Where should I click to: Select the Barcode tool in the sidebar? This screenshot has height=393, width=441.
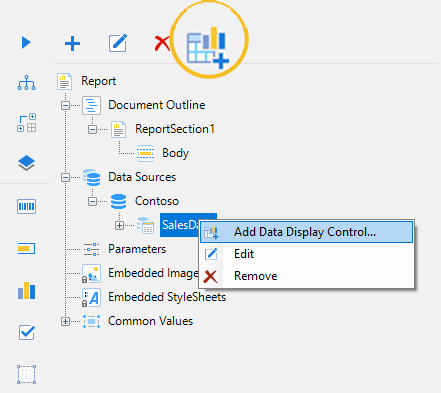[26, 207]
